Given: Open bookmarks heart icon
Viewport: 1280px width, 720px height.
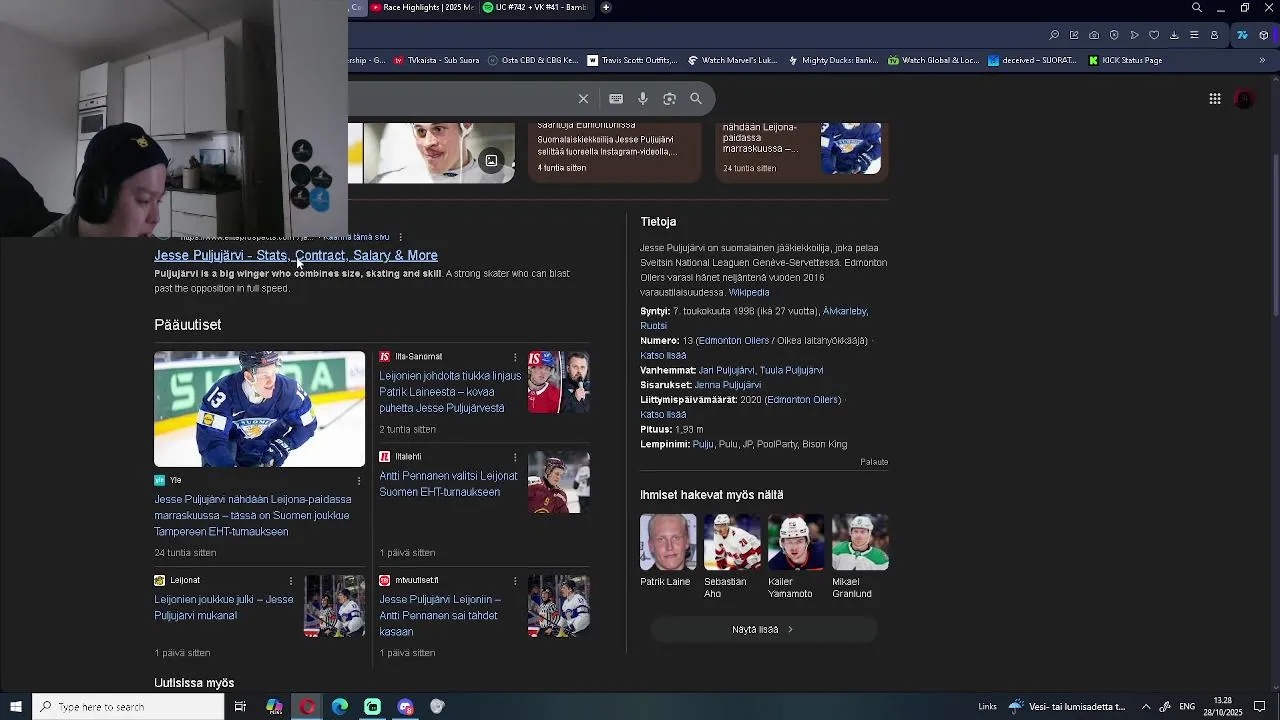Looking at the screenshot, I should point(1154,35).
